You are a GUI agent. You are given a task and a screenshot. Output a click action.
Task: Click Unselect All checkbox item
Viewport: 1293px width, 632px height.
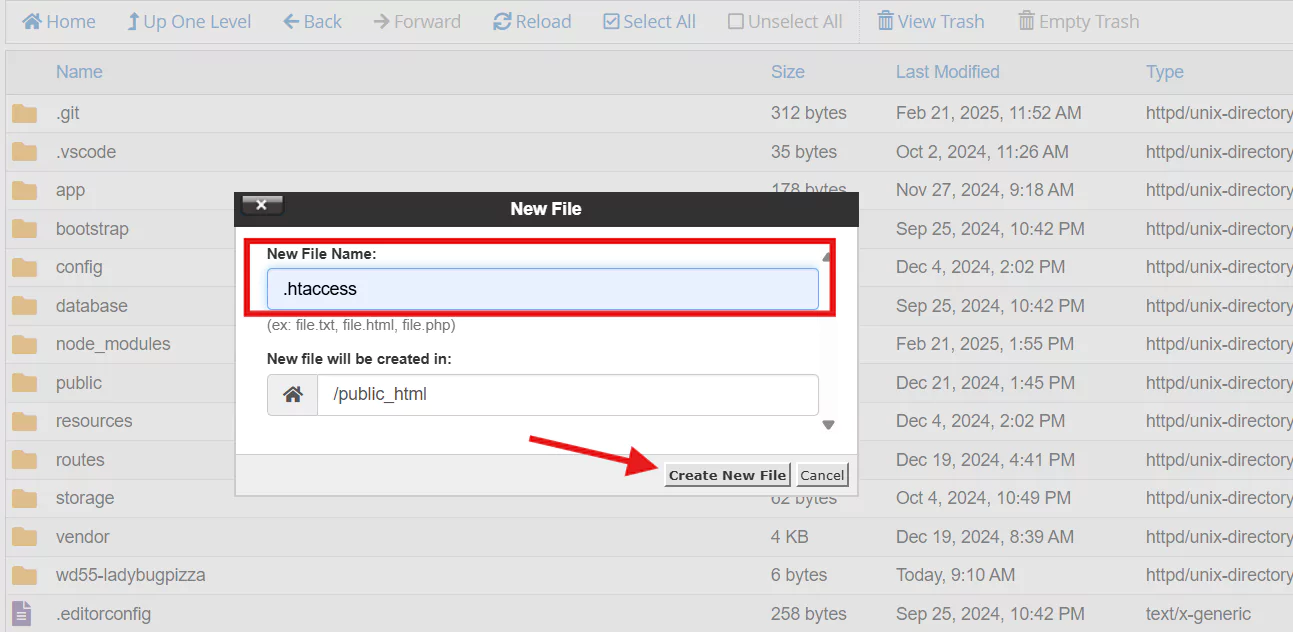[x=785, y=21]
